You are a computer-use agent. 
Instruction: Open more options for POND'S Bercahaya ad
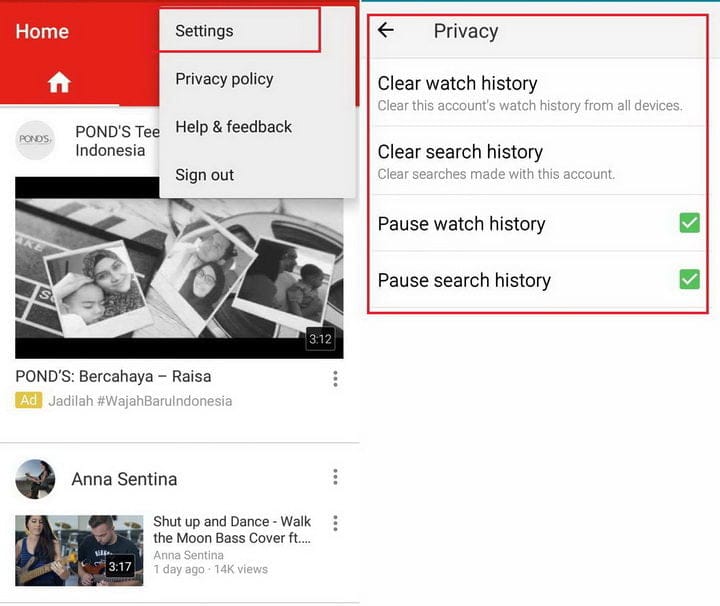coord(336,379)
